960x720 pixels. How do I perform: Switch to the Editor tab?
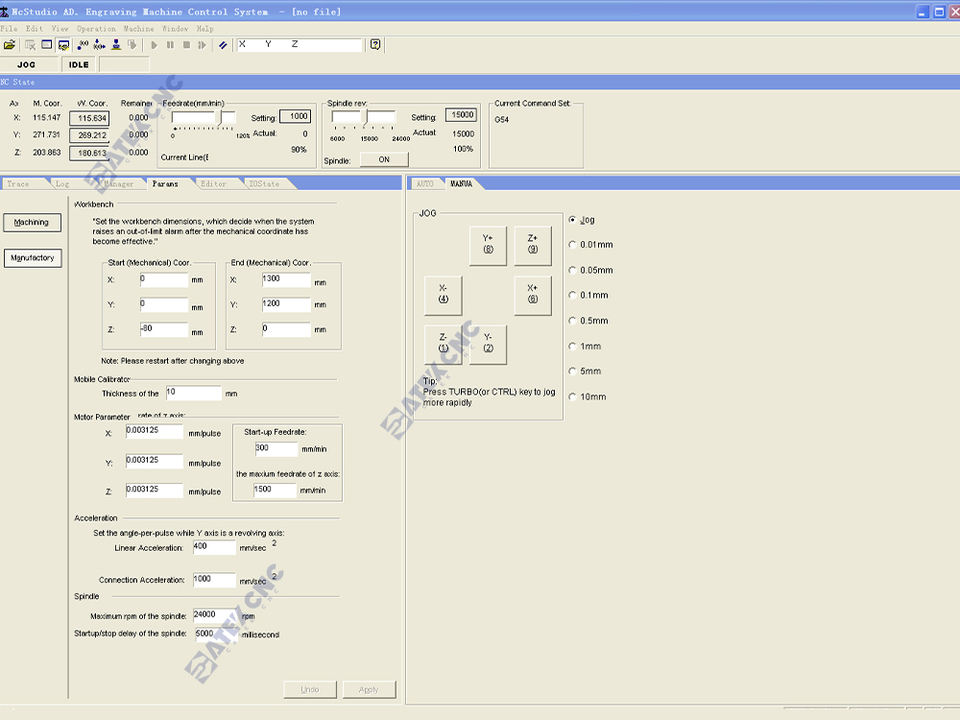coord(213,184)
